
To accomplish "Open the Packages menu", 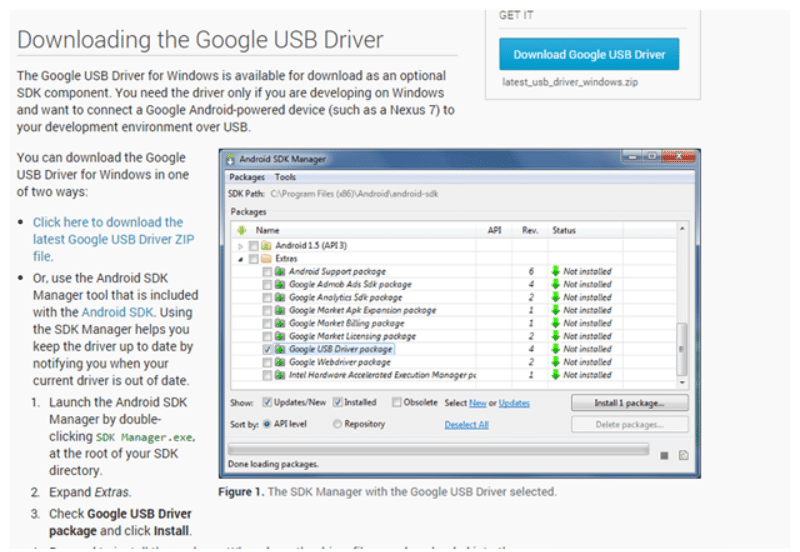I will 247,177.
